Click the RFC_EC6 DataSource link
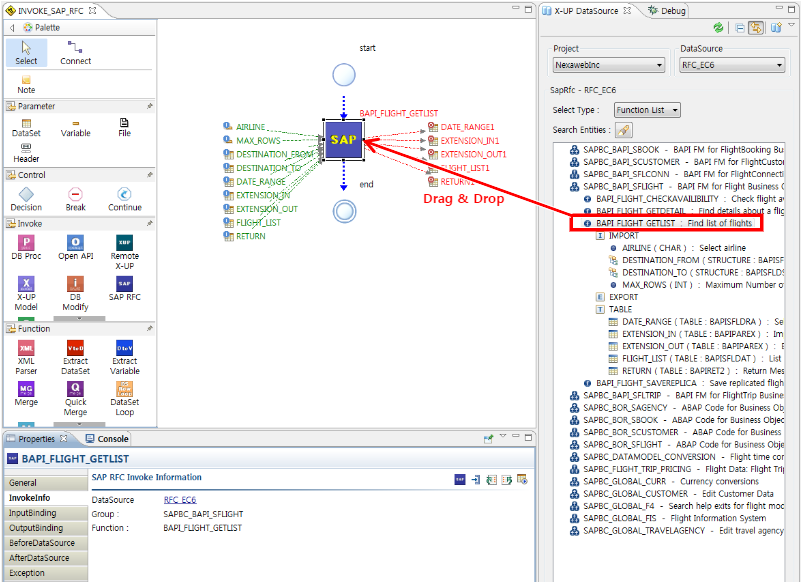Screen dimensions: 802x583 180,499
